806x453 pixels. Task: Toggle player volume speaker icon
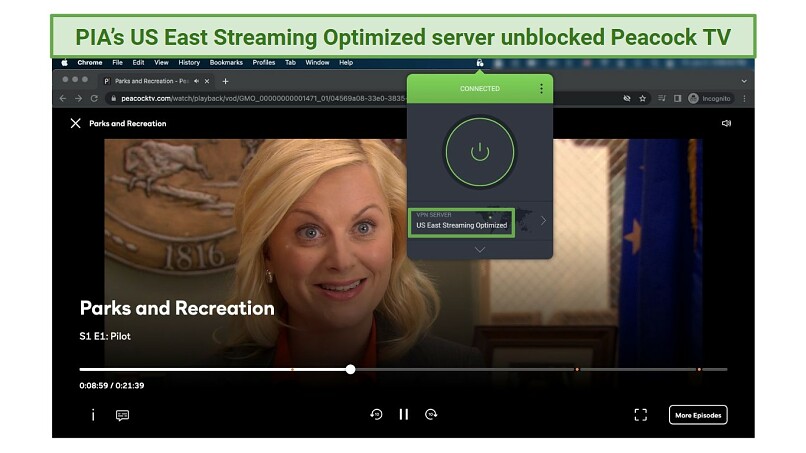point(726,123)
